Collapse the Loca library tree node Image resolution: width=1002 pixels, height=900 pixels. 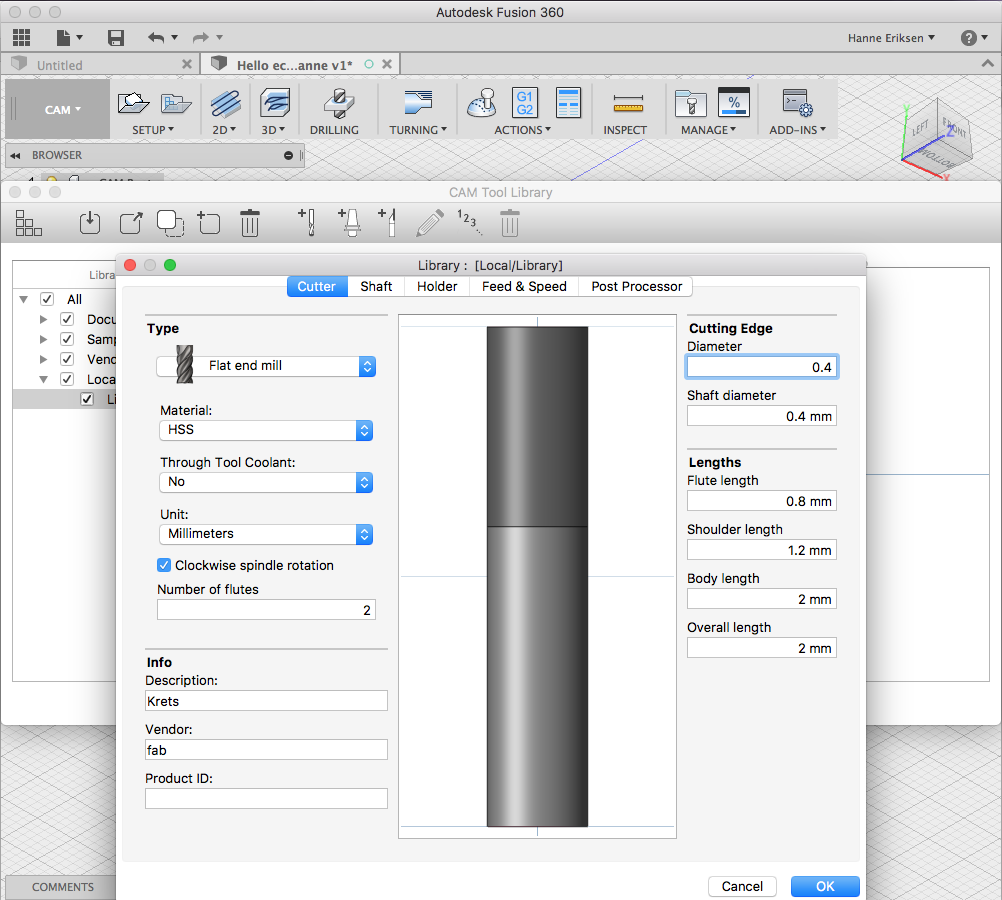click(43, 379)
